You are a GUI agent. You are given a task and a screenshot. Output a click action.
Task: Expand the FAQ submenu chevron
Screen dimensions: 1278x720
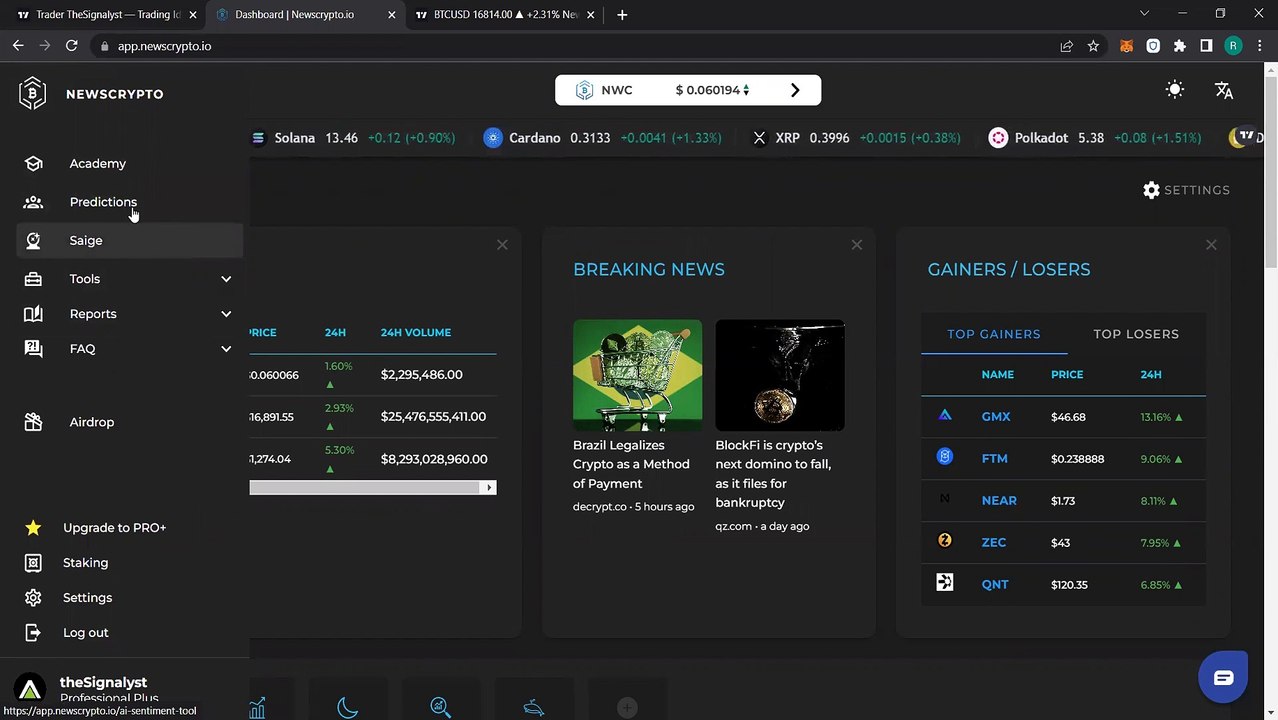[226, 349]
